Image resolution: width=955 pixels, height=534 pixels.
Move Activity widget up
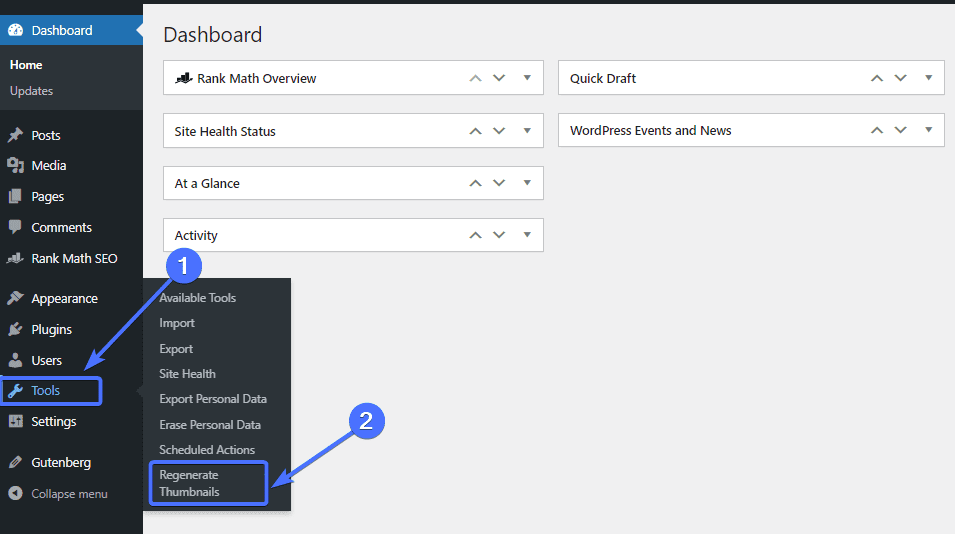pos(475,235)
